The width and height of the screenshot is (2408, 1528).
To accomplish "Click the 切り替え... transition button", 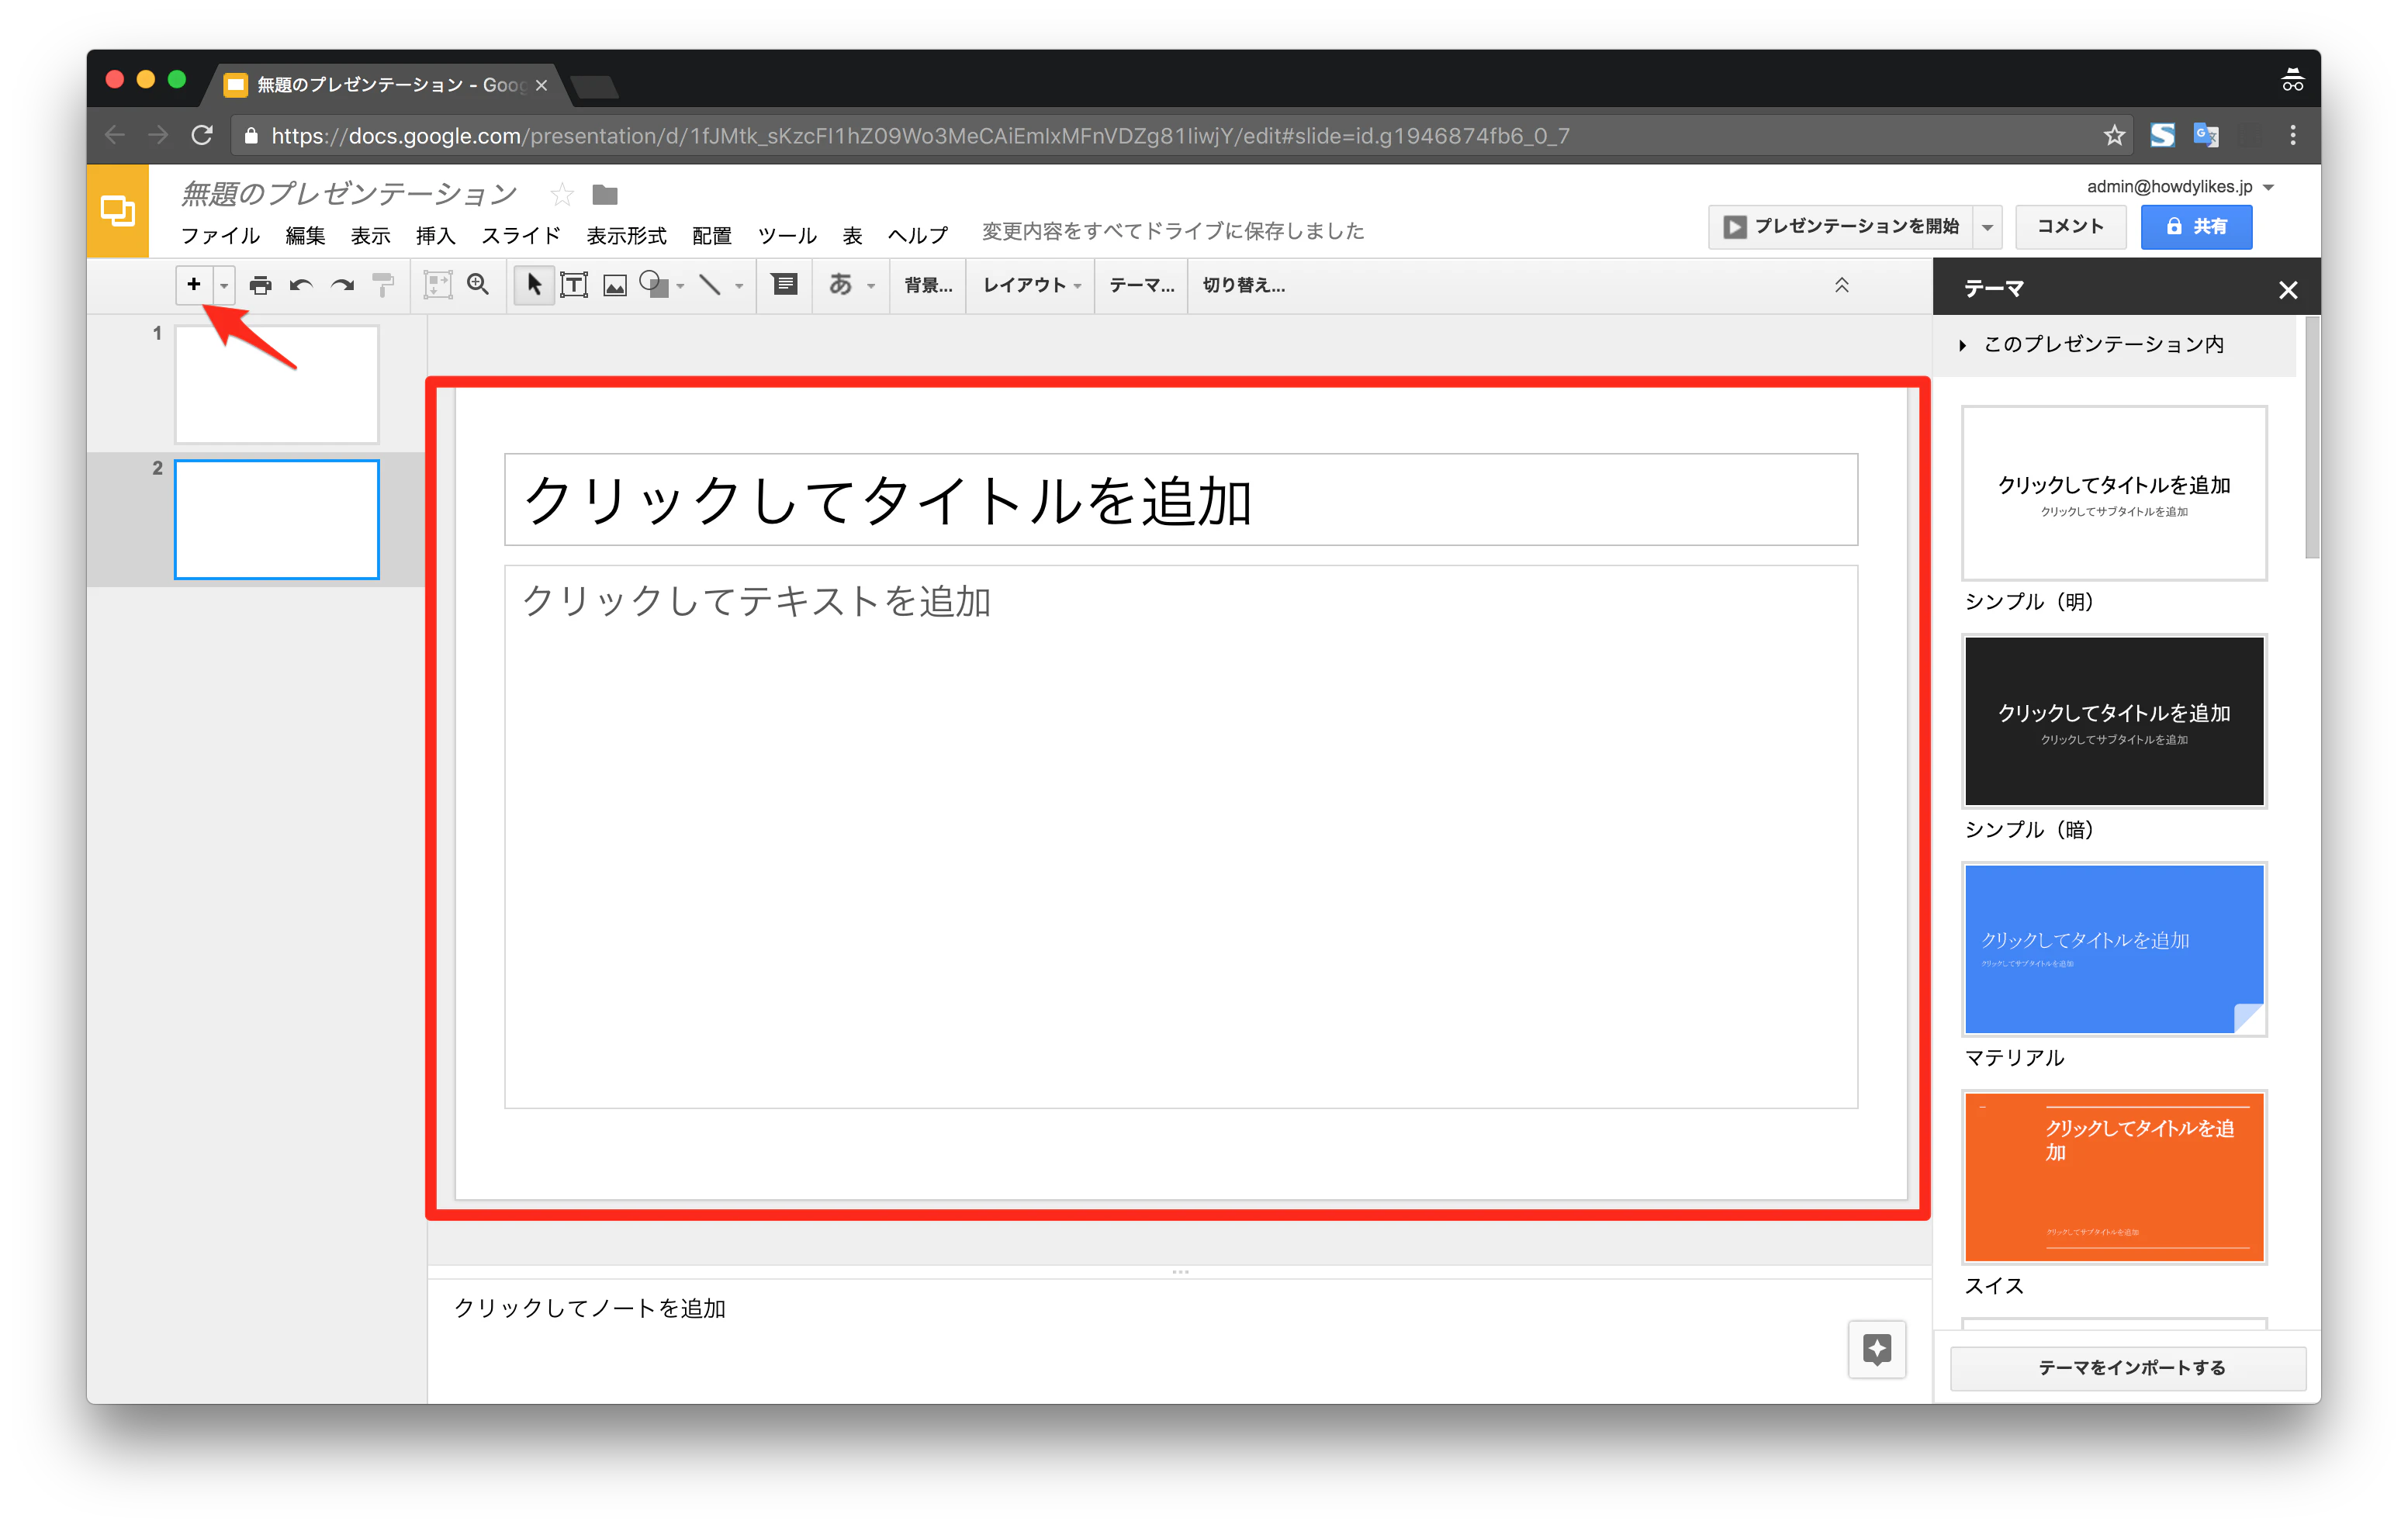I will click(1244, 285).
